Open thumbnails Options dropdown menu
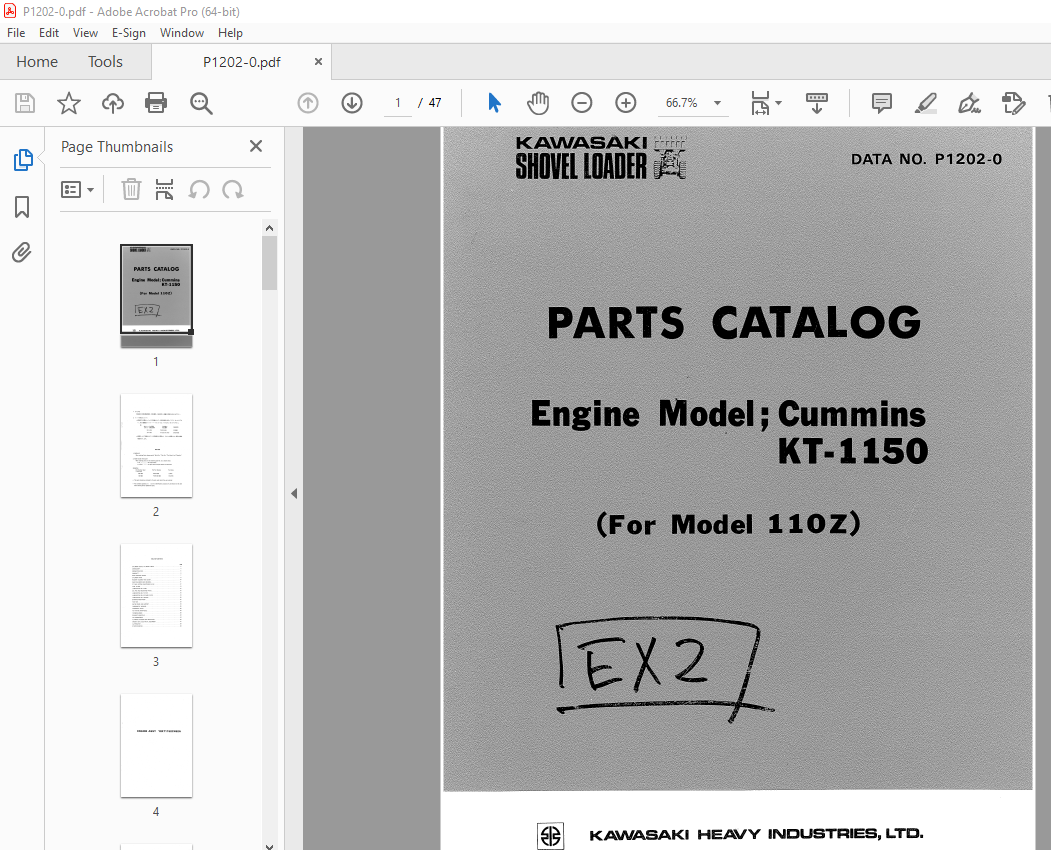The height and width of the screenshot is (850, 1051). point(77,190)
